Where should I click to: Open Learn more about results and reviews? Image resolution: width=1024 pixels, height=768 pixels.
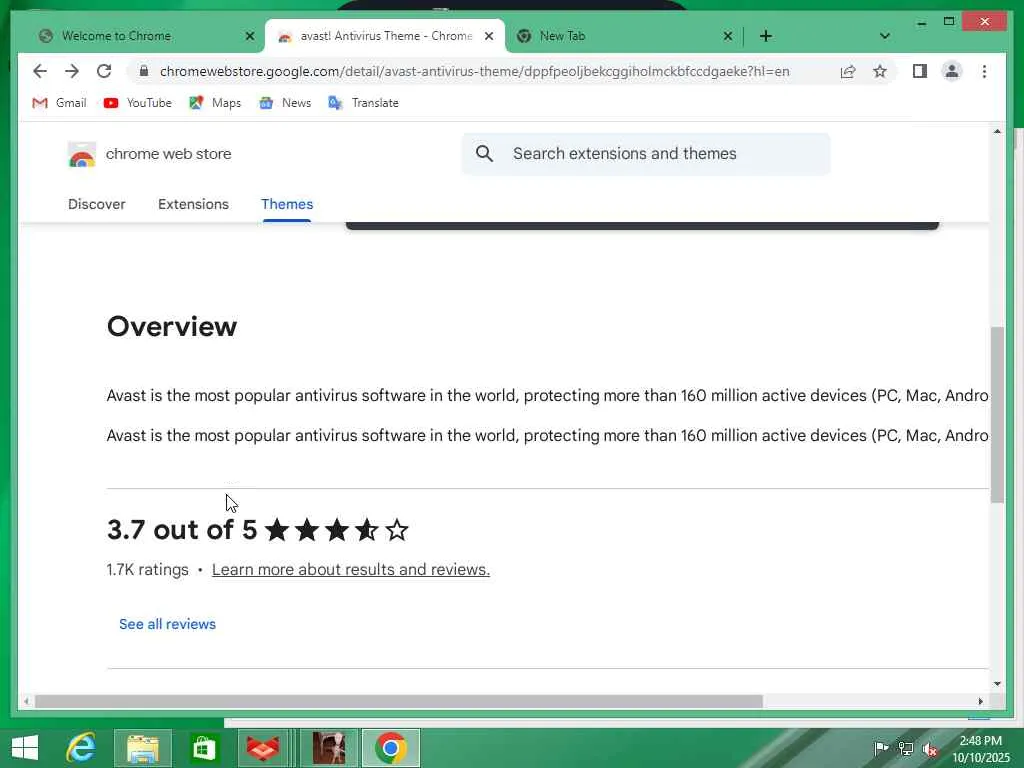(x=351, y=569)
